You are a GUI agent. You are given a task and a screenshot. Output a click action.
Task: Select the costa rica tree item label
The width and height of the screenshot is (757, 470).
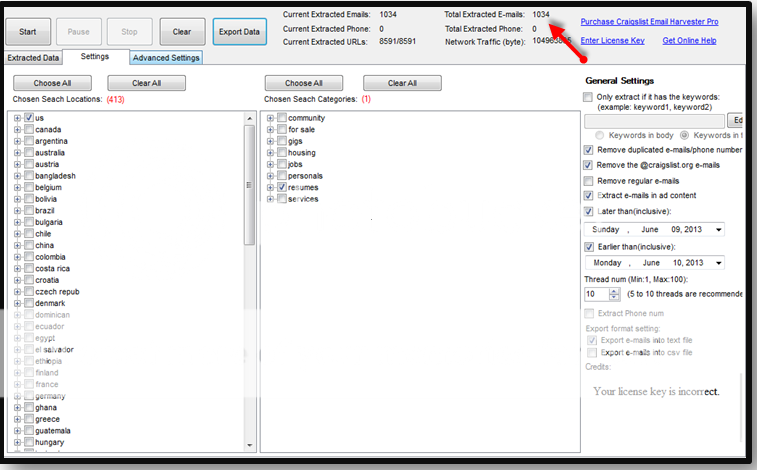52,268
